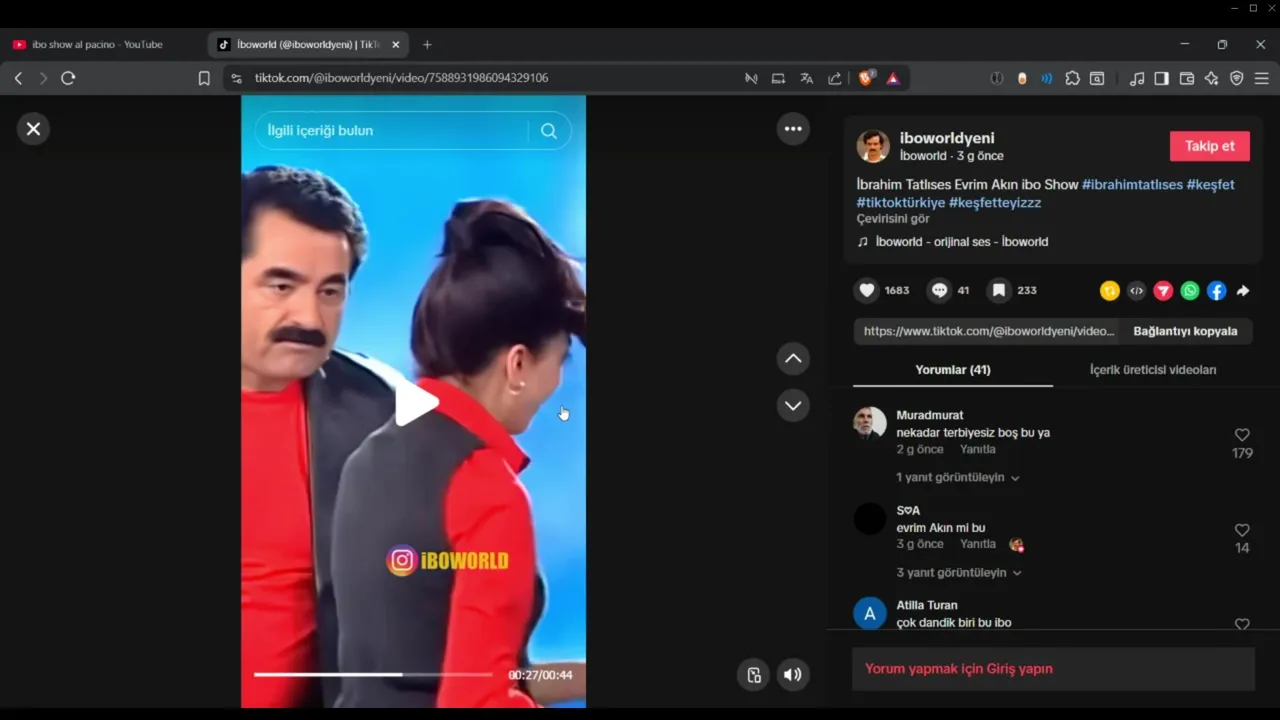1280x720 pixels.
Task: Save video with bookmark icon showing 233
Action: point(999,290)
